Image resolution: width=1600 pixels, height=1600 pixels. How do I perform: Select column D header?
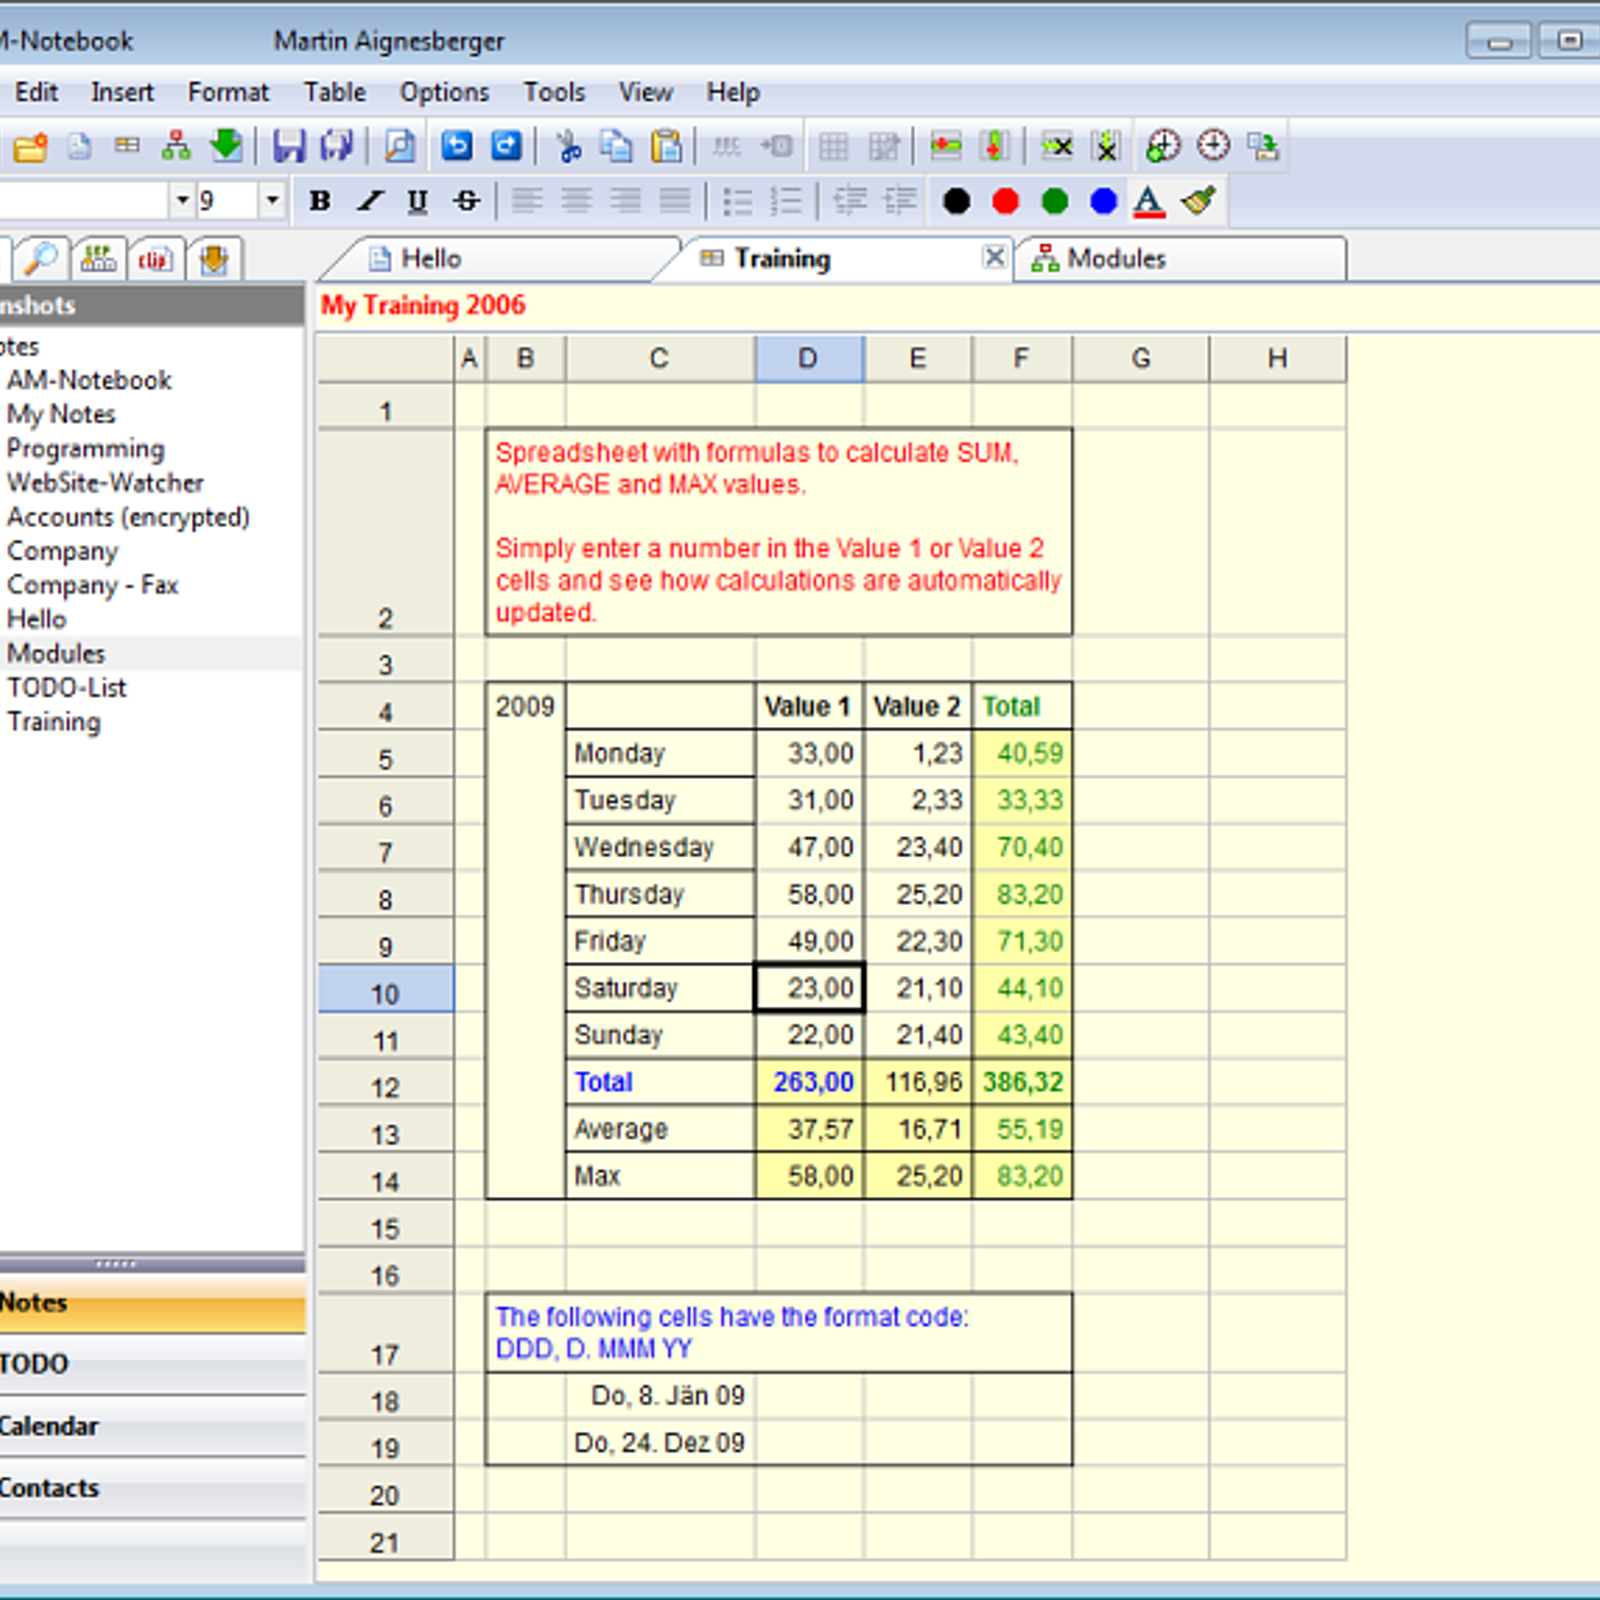tap(809, 359)
